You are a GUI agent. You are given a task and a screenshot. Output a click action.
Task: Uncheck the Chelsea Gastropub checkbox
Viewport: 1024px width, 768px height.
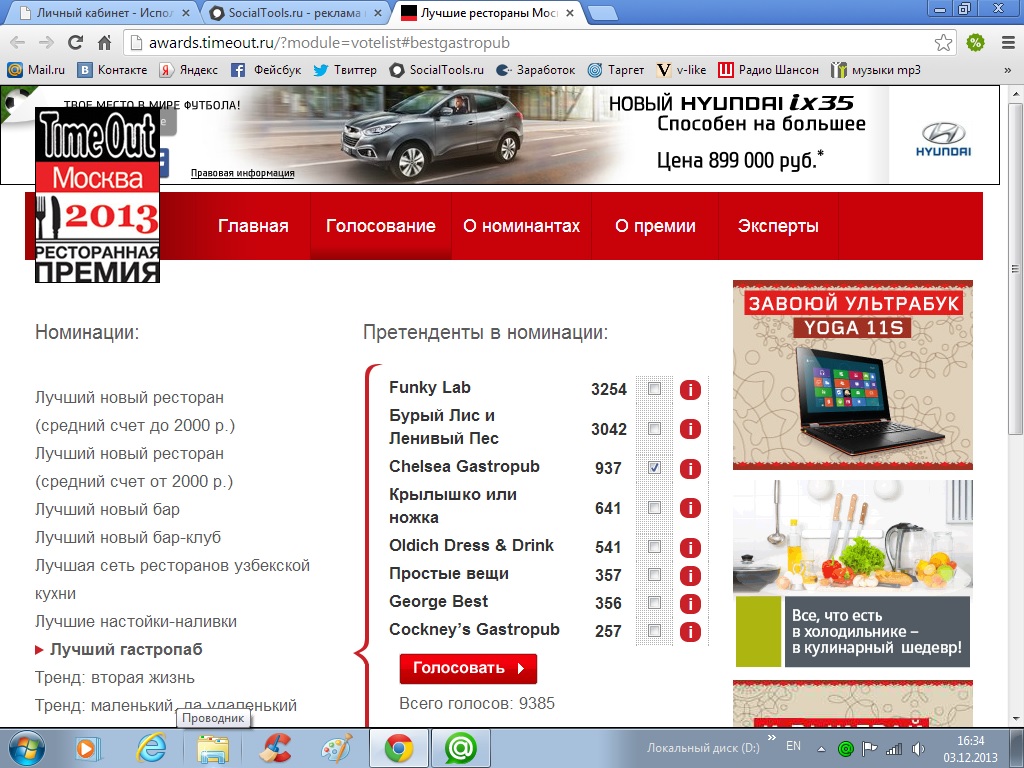click(x=654, y=468)
